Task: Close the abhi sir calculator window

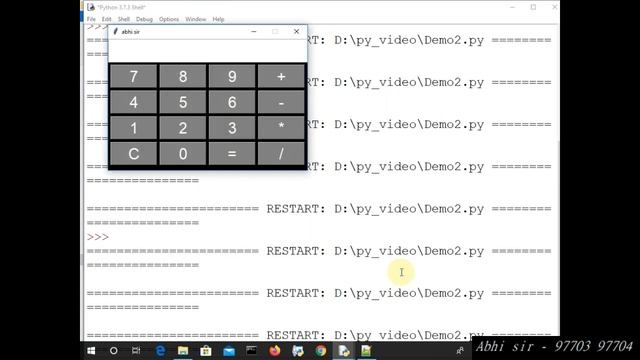Action: pyautogui.click(x=296, y=31)
